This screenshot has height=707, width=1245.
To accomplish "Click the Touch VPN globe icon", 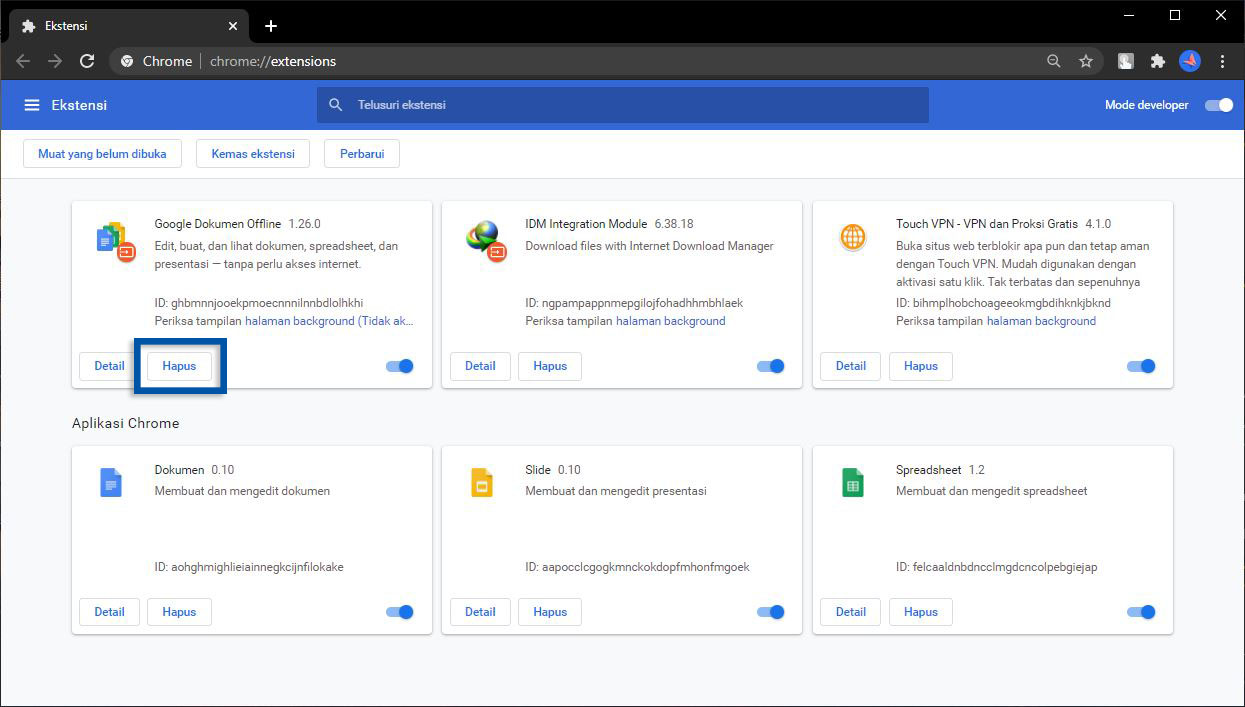I will pyautogui.click(x=851, y=237).
